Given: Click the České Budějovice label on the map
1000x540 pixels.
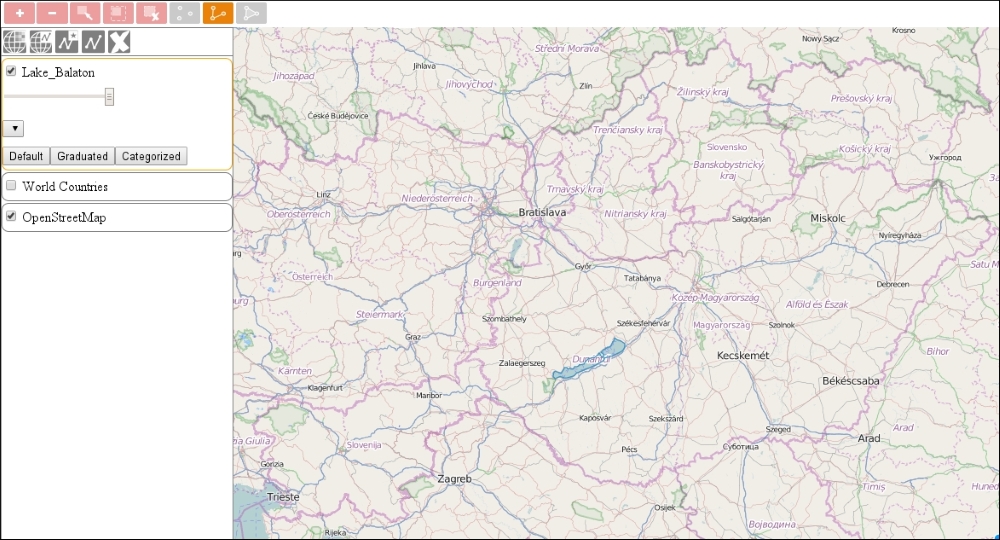Looking at the screenshot, I should [x=338, y=116].
